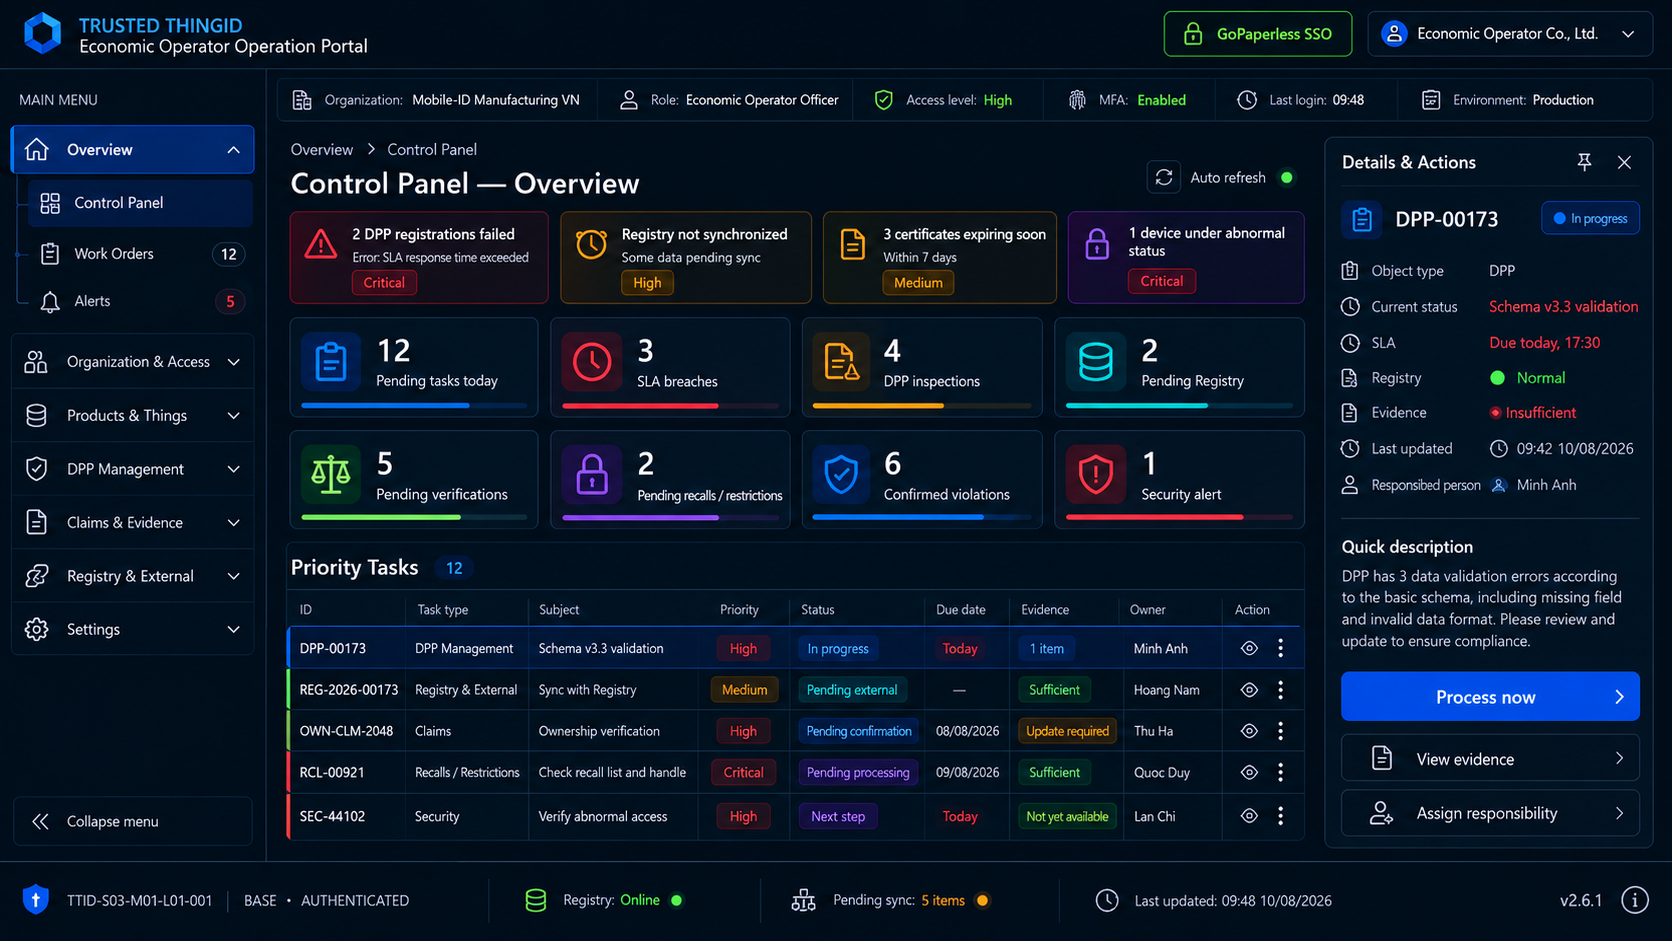Toggle the Auto refresh green indicator
Image resolution: width=1672 pixels, height=941 pixels.
pos(1287,177)
